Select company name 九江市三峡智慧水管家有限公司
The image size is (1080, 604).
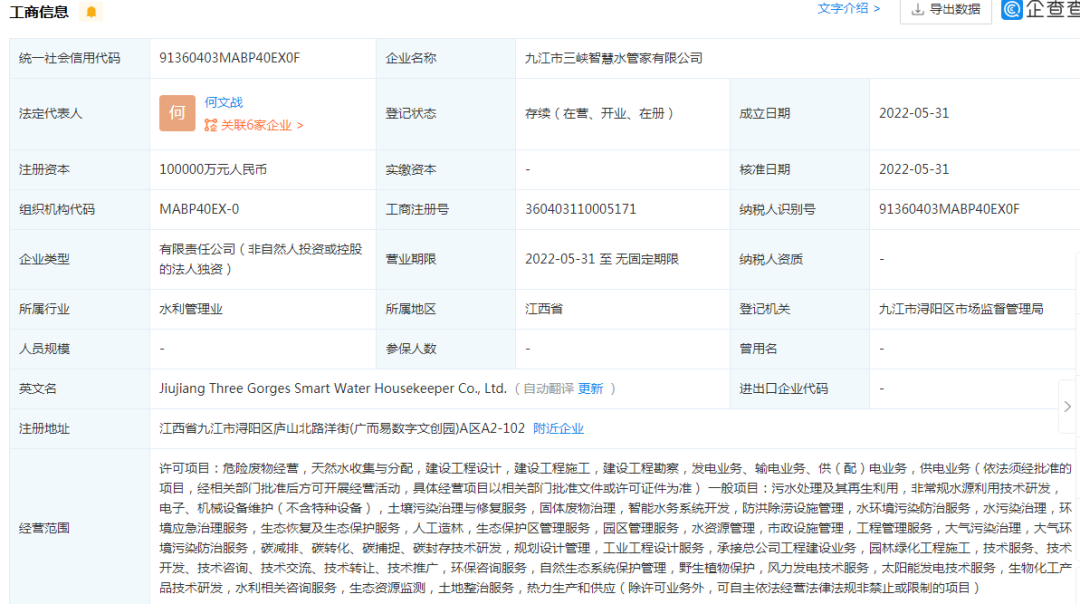[614, 58]
